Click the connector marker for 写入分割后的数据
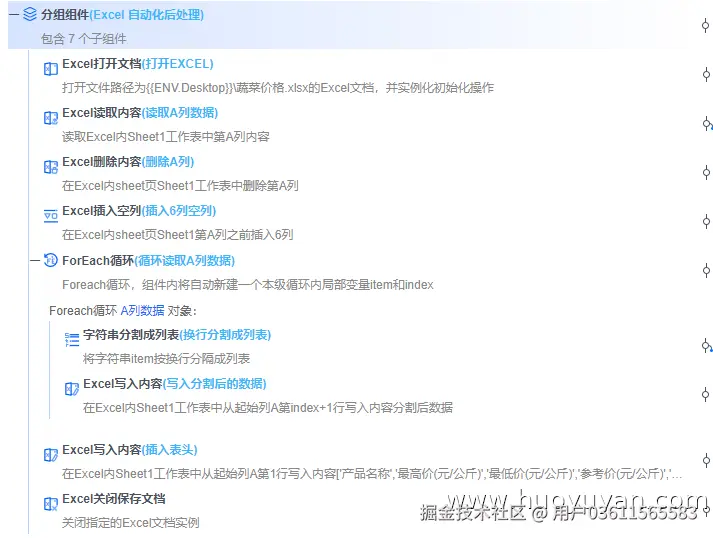The image size is (713, 538). (x=705, y=394)
